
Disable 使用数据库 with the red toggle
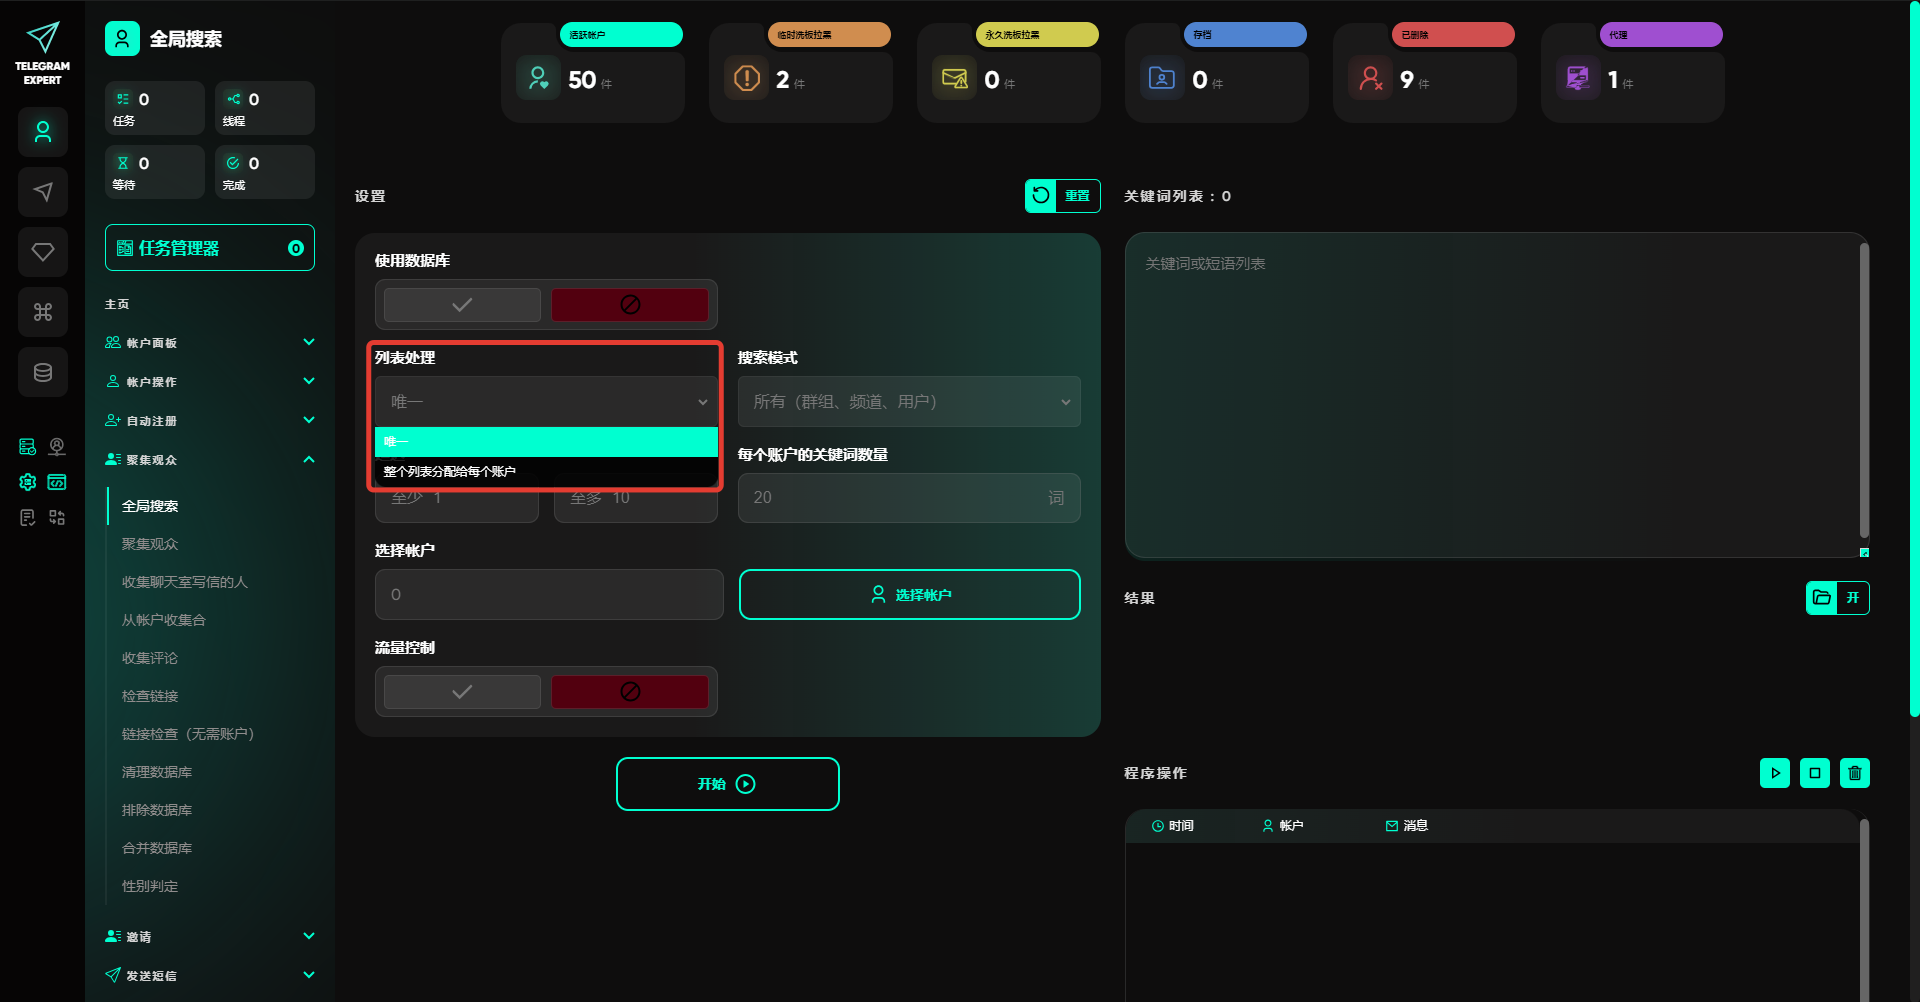point(630,305)
